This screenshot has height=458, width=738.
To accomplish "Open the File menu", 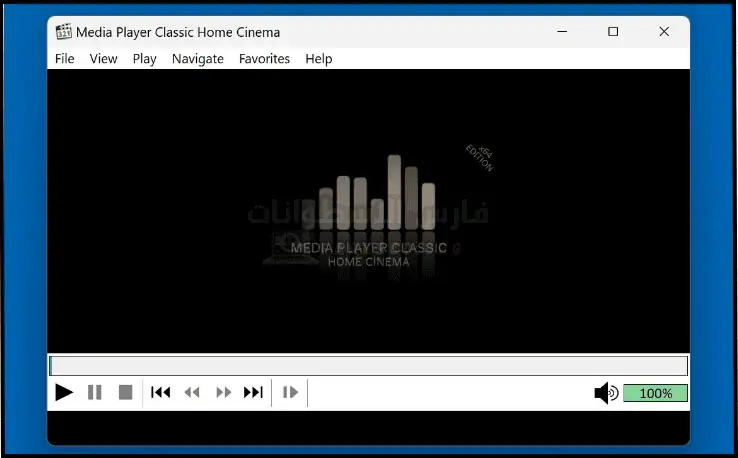I will click(65, 59).
